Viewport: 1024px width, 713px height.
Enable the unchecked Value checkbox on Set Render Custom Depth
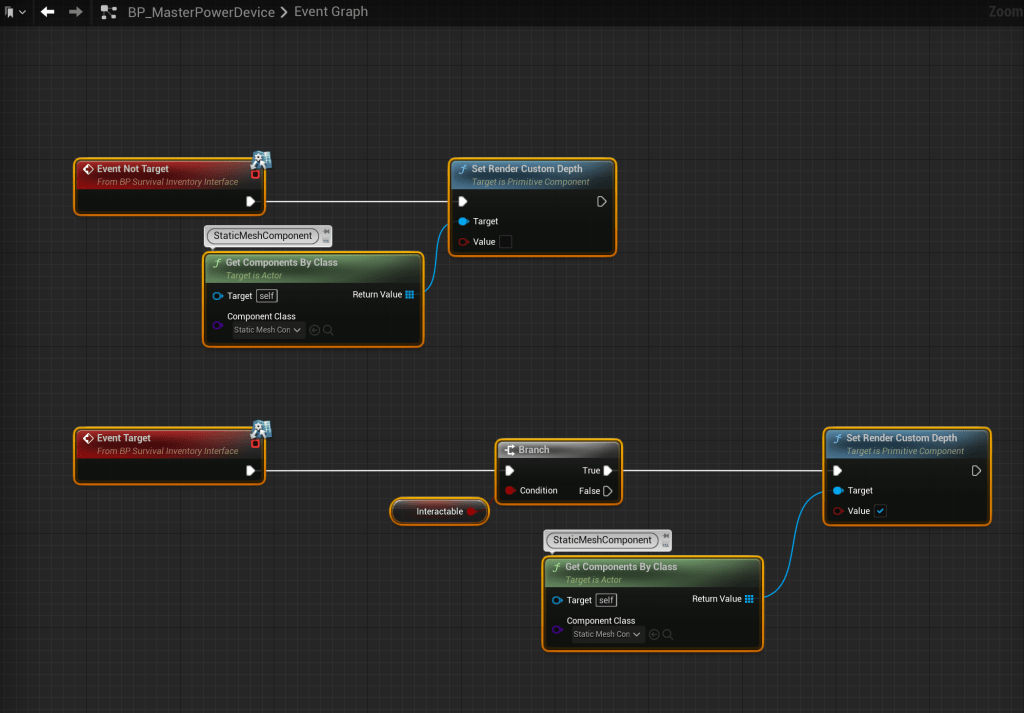(505, 242)
